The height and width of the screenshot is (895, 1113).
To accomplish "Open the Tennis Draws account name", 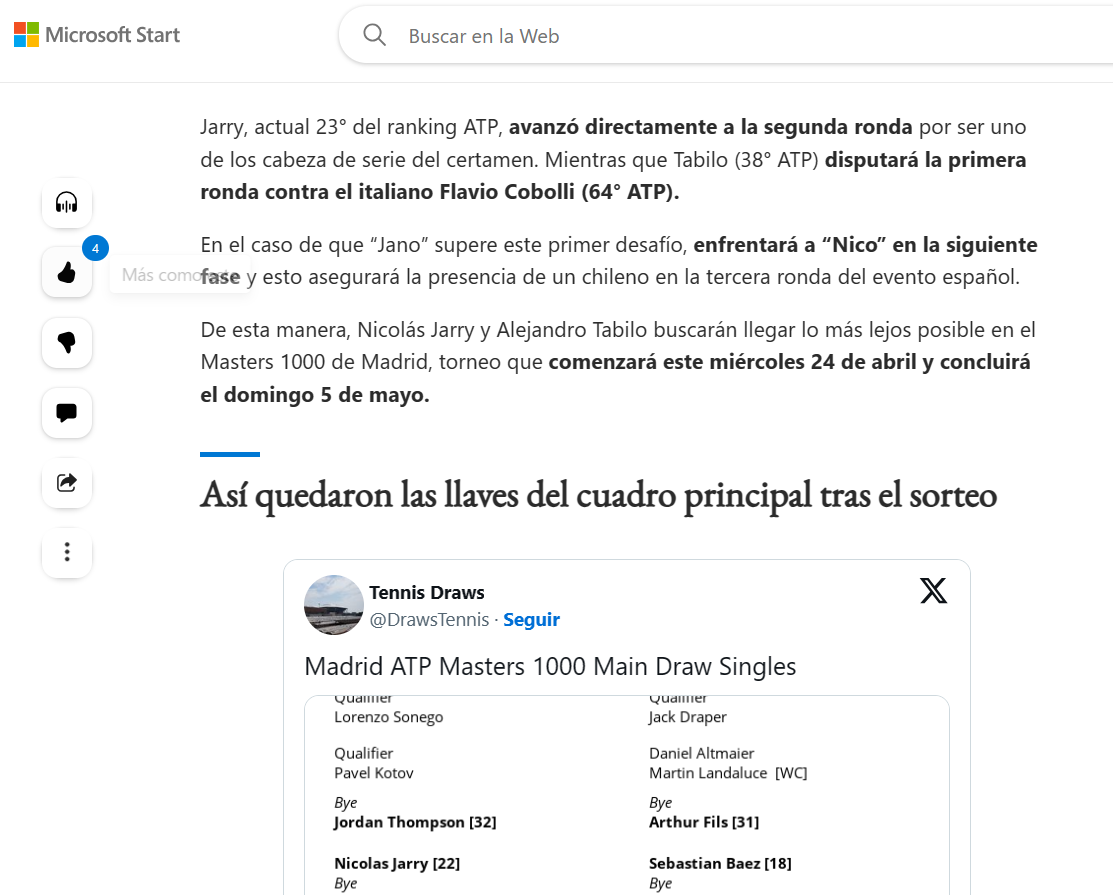I will (x=427, y=593).
